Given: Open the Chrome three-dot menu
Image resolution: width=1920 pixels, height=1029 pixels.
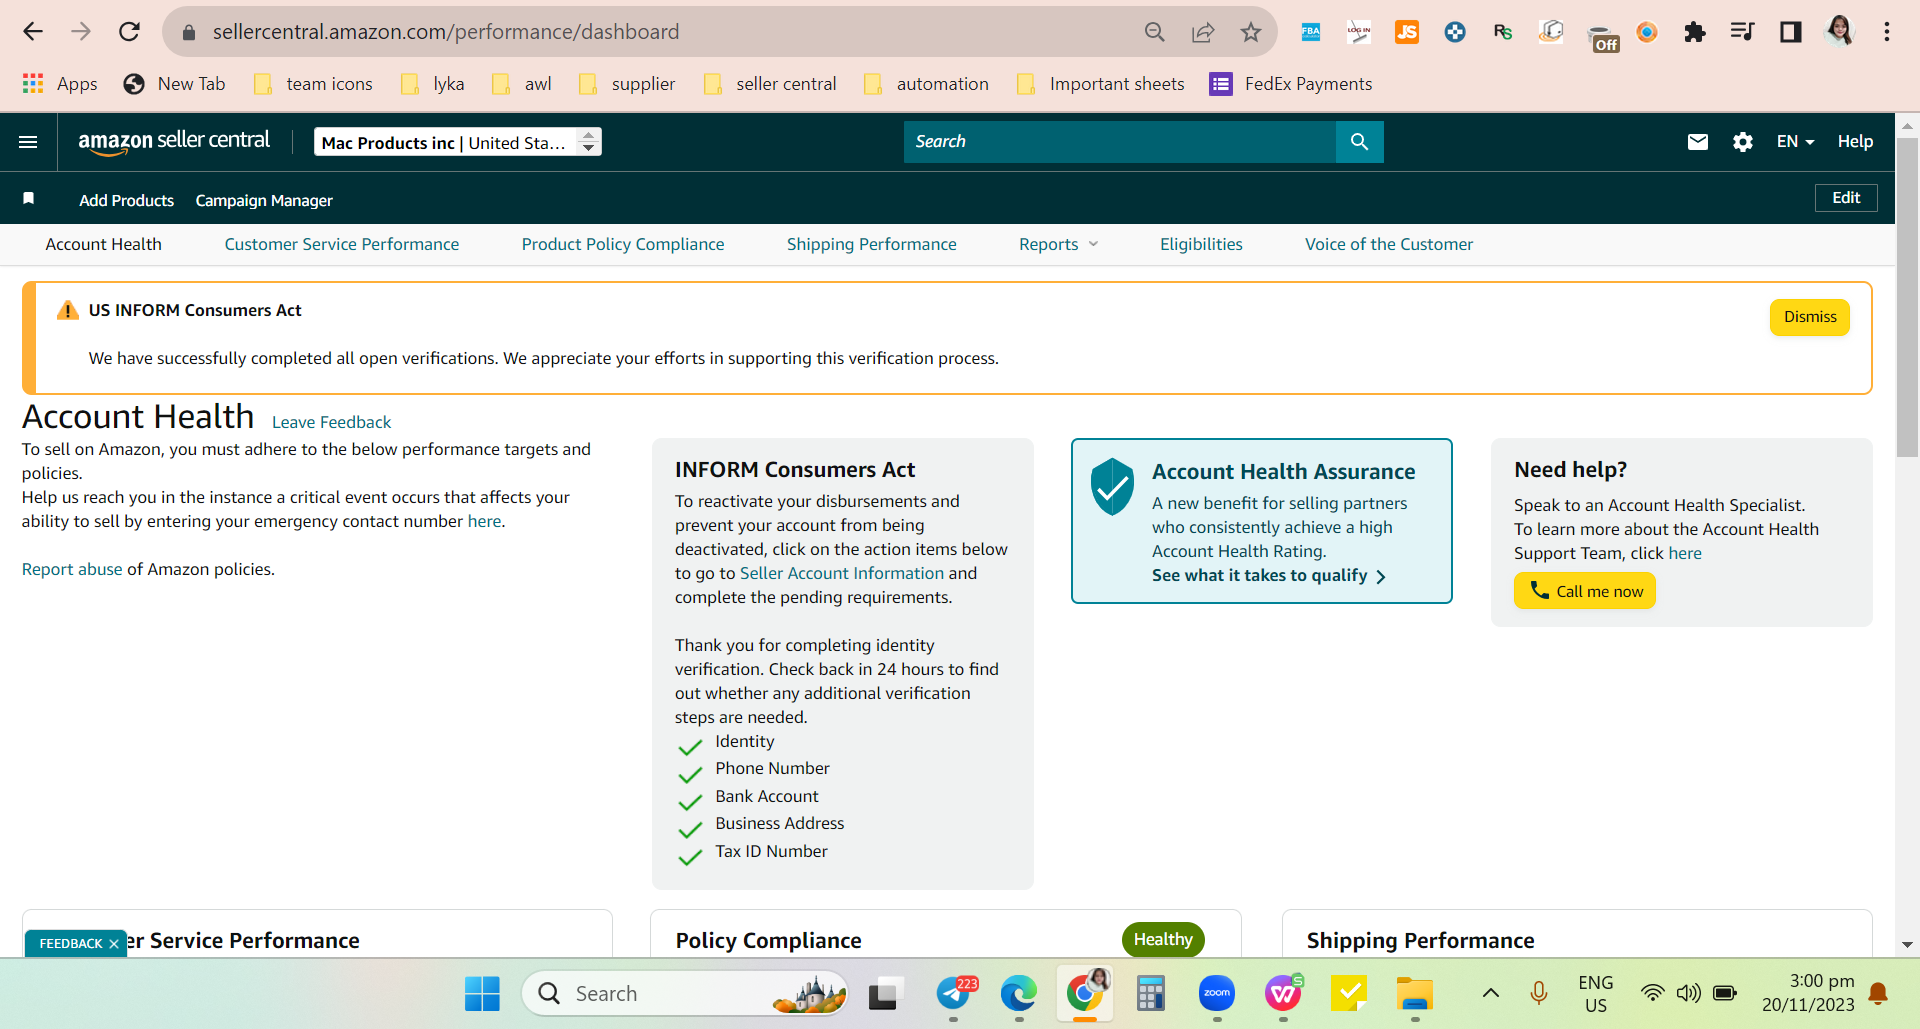Looking at the screenshot, I should pyautogui.click(x=1887, y=32).
